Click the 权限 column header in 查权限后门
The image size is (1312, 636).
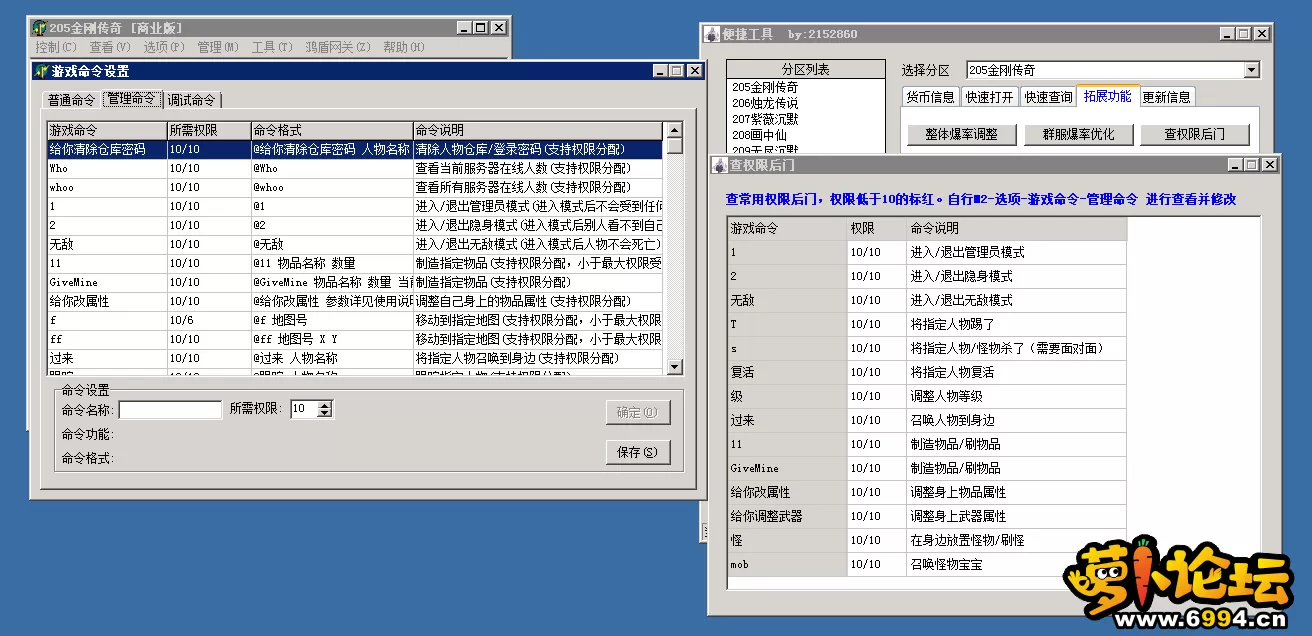coord(877,228)
